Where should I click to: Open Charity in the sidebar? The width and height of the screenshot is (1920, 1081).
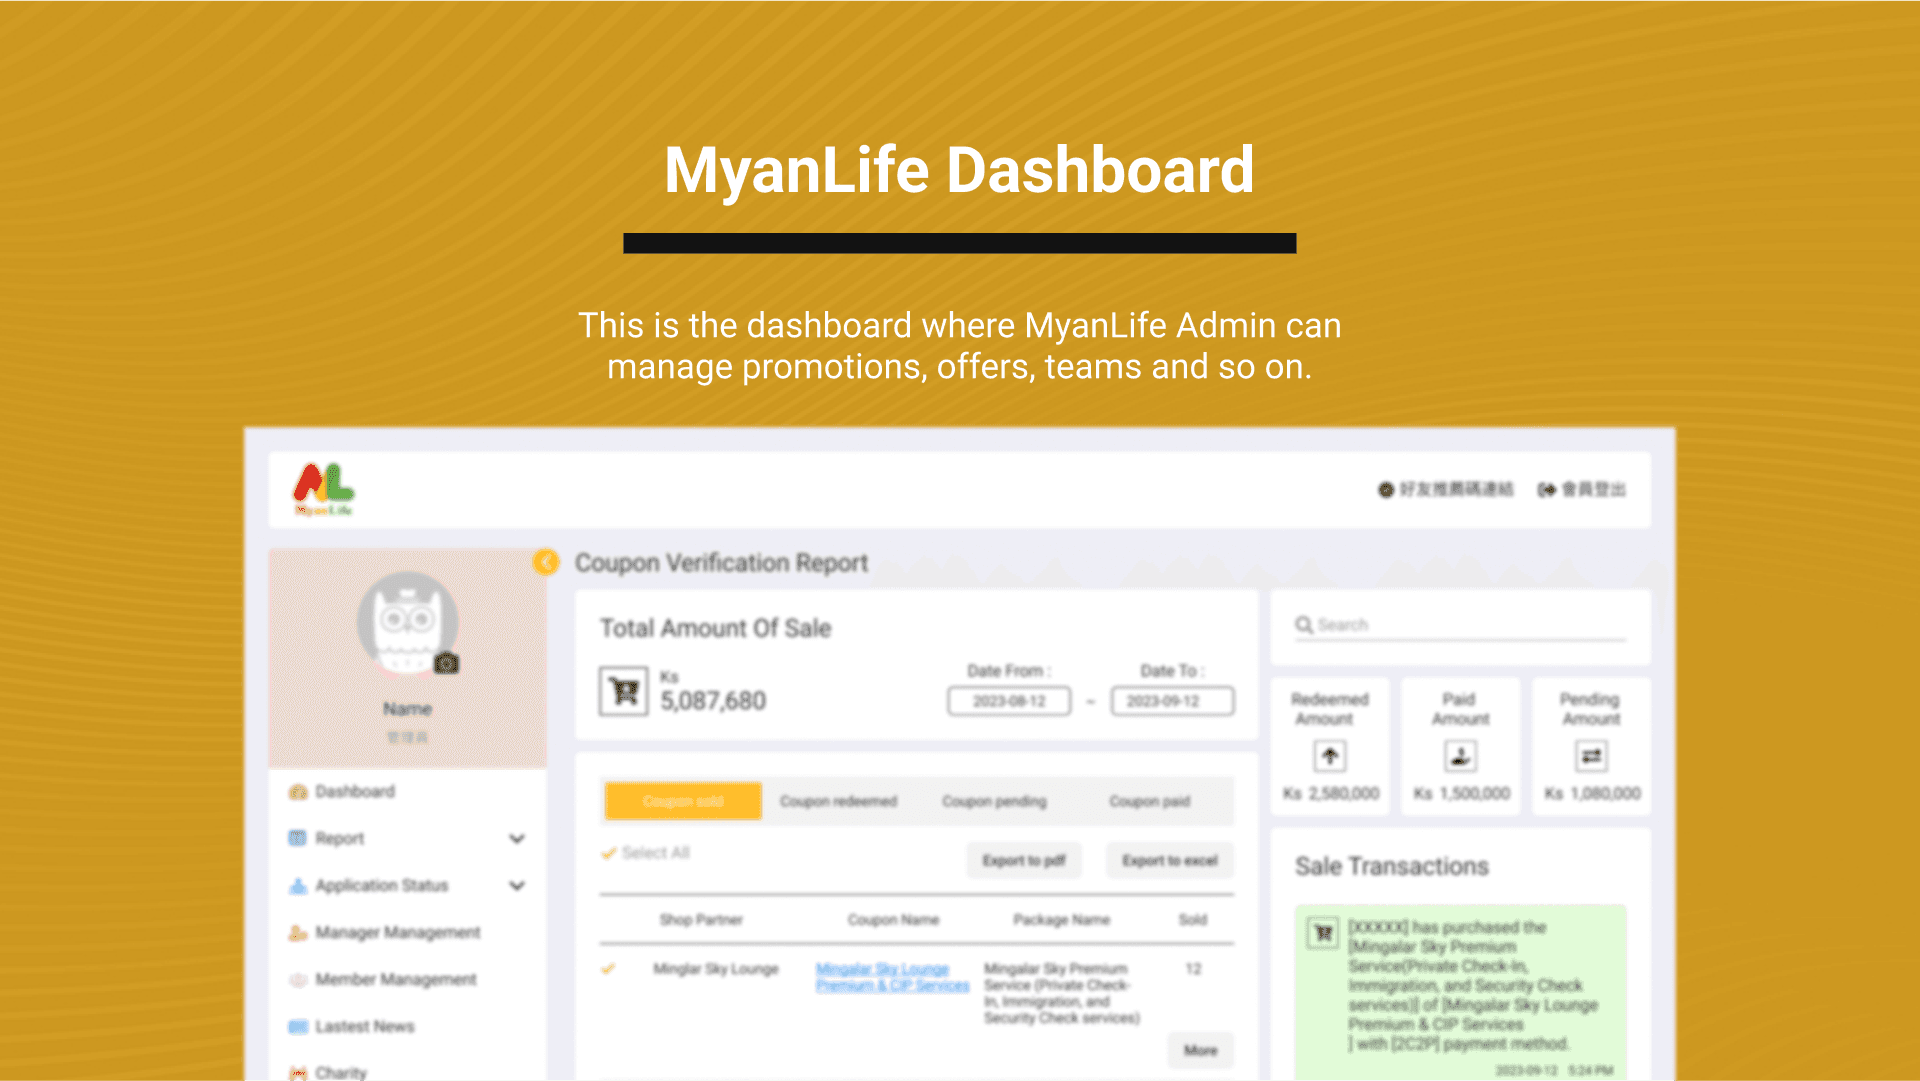click(x=341, y=1072)
